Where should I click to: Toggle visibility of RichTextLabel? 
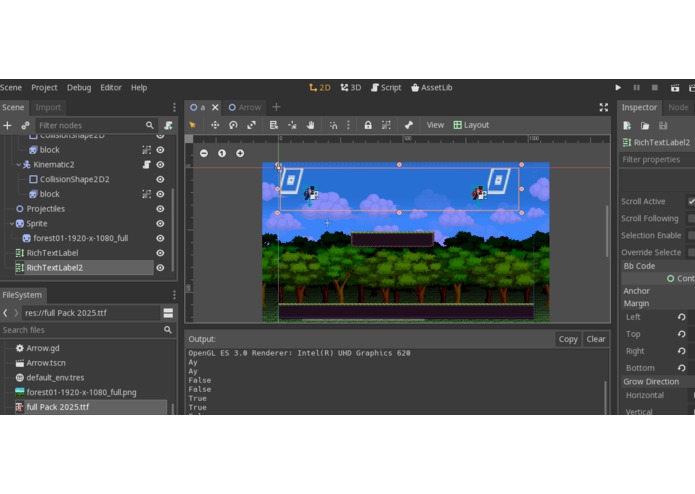click(160, 253)
